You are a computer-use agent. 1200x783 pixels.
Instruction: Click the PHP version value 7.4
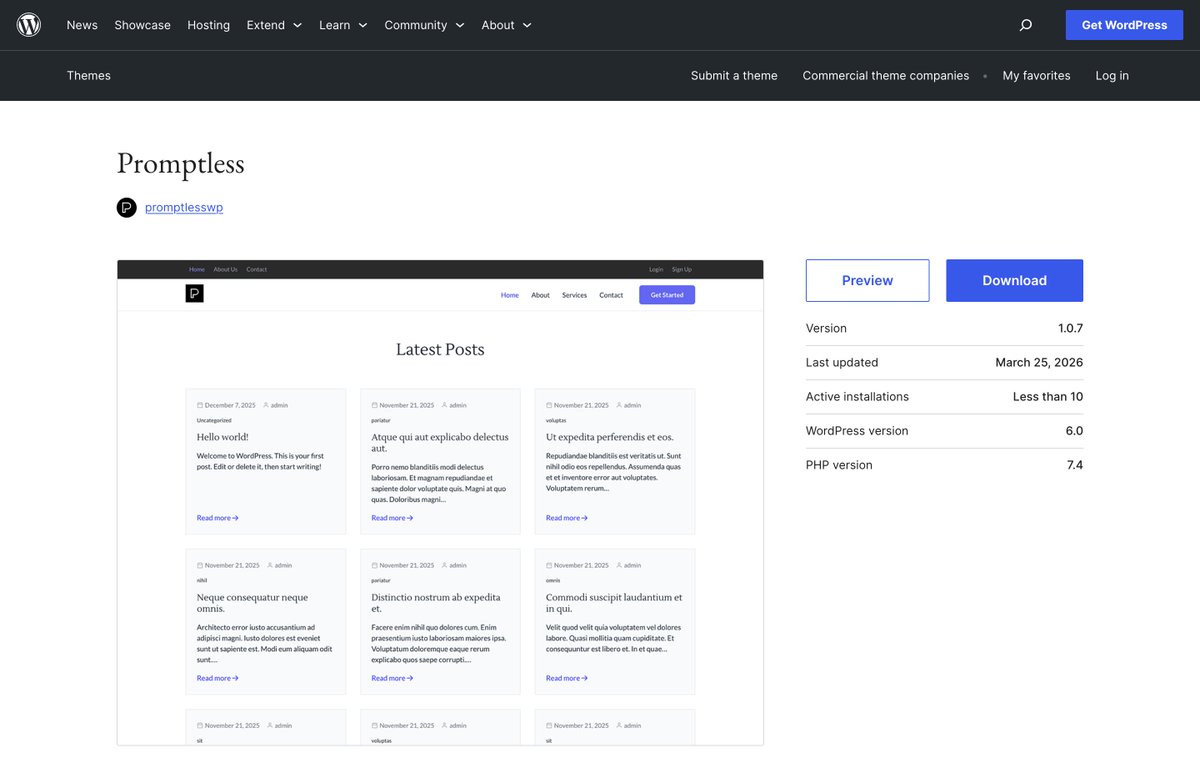1075,464
